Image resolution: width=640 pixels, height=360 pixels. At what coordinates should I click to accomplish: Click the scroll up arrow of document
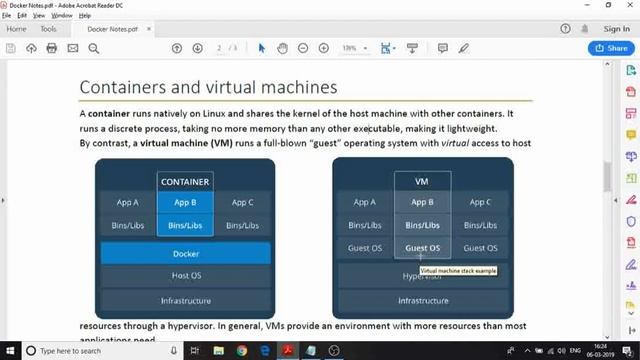(x=607, y=64)
